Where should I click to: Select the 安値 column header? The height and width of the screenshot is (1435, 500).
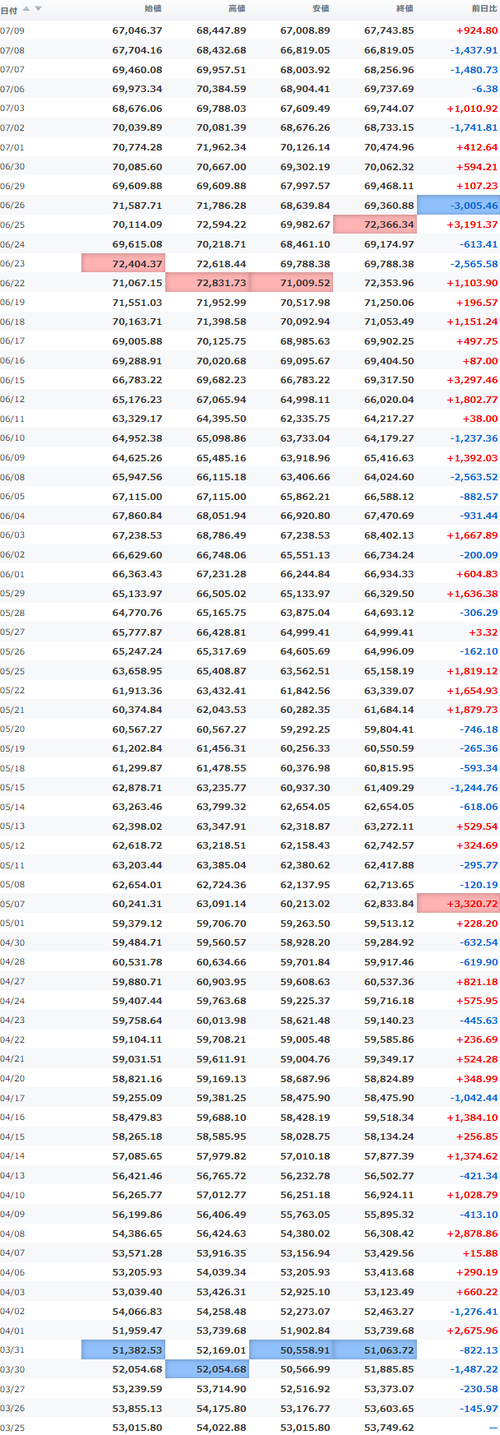point(320,8)
